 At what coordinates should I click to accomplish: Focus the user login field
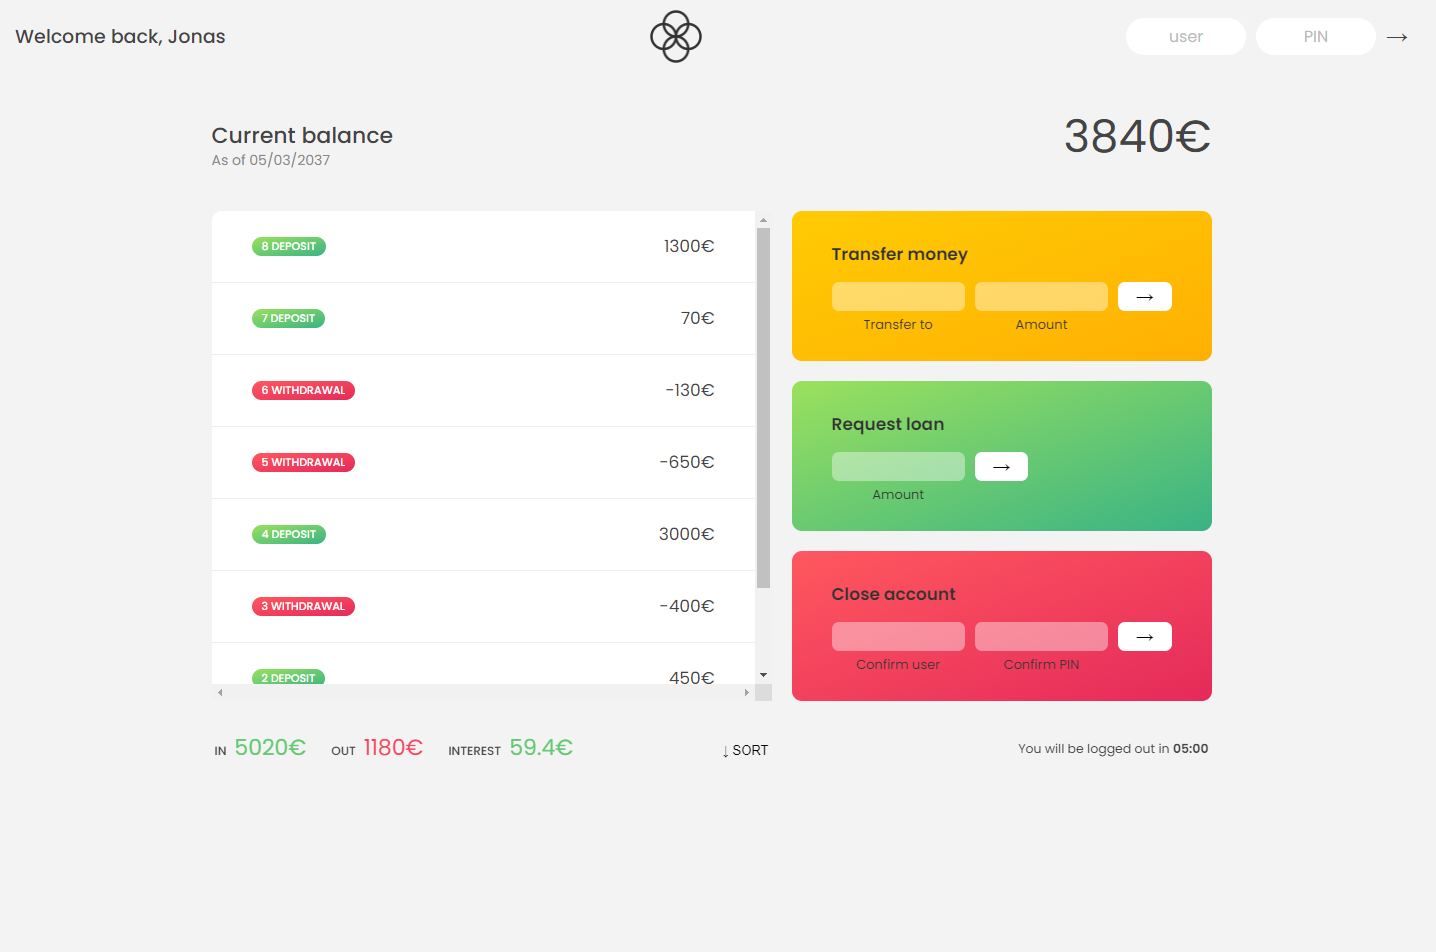tap(1186, 37)
